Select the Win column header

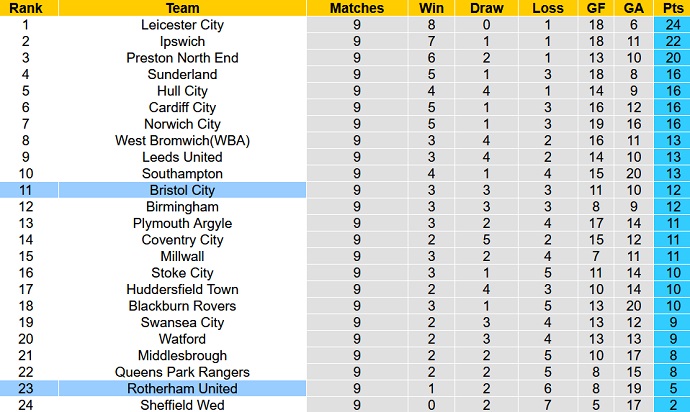pos(431,8)
